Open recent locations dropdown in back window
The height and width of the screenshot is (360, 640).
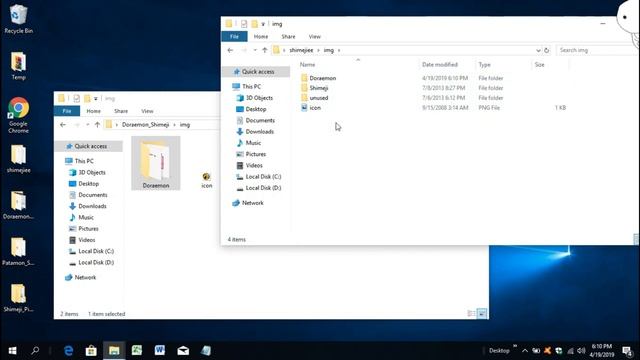(88, 125)
